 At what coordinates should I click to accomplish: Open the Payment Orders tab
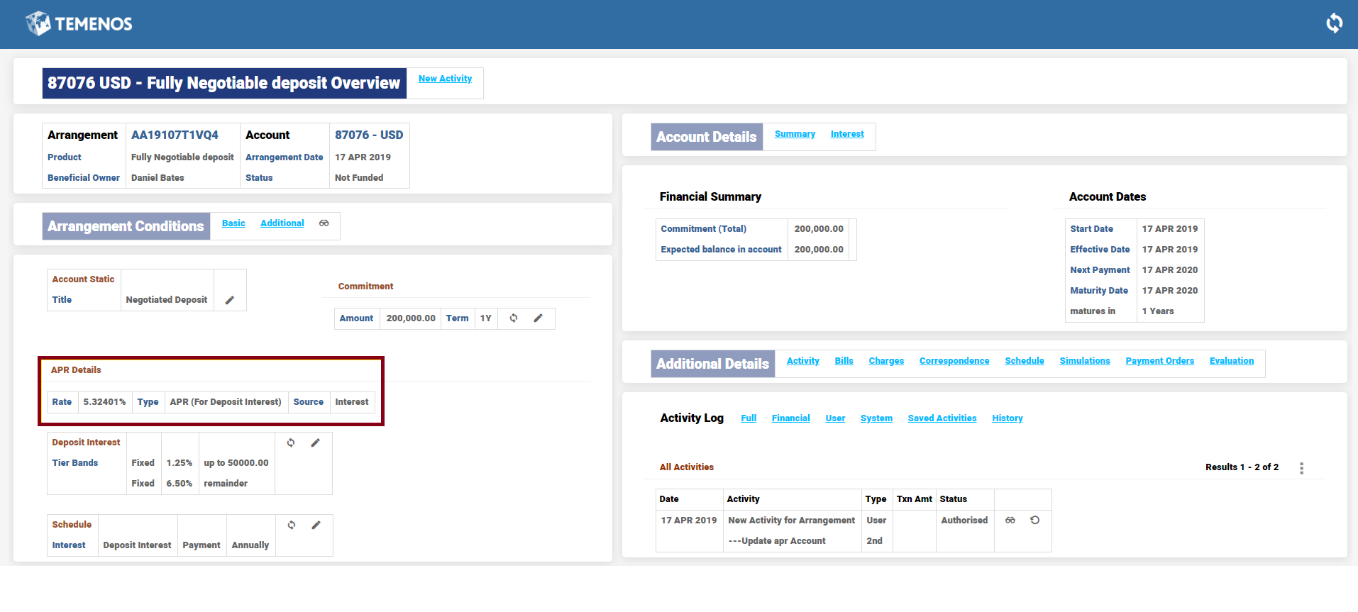1159,361
